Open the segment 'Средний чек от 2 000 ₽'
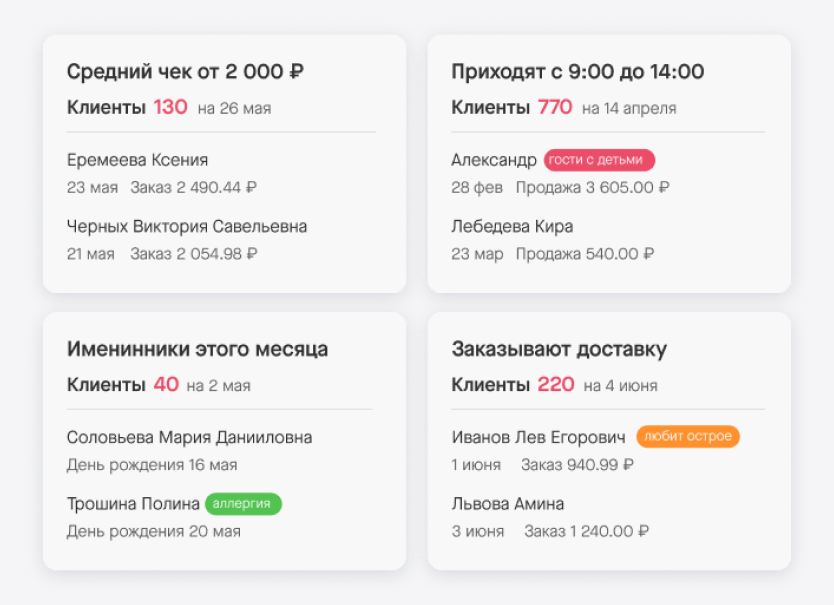 pyautogui.click(x=186, y=71)
